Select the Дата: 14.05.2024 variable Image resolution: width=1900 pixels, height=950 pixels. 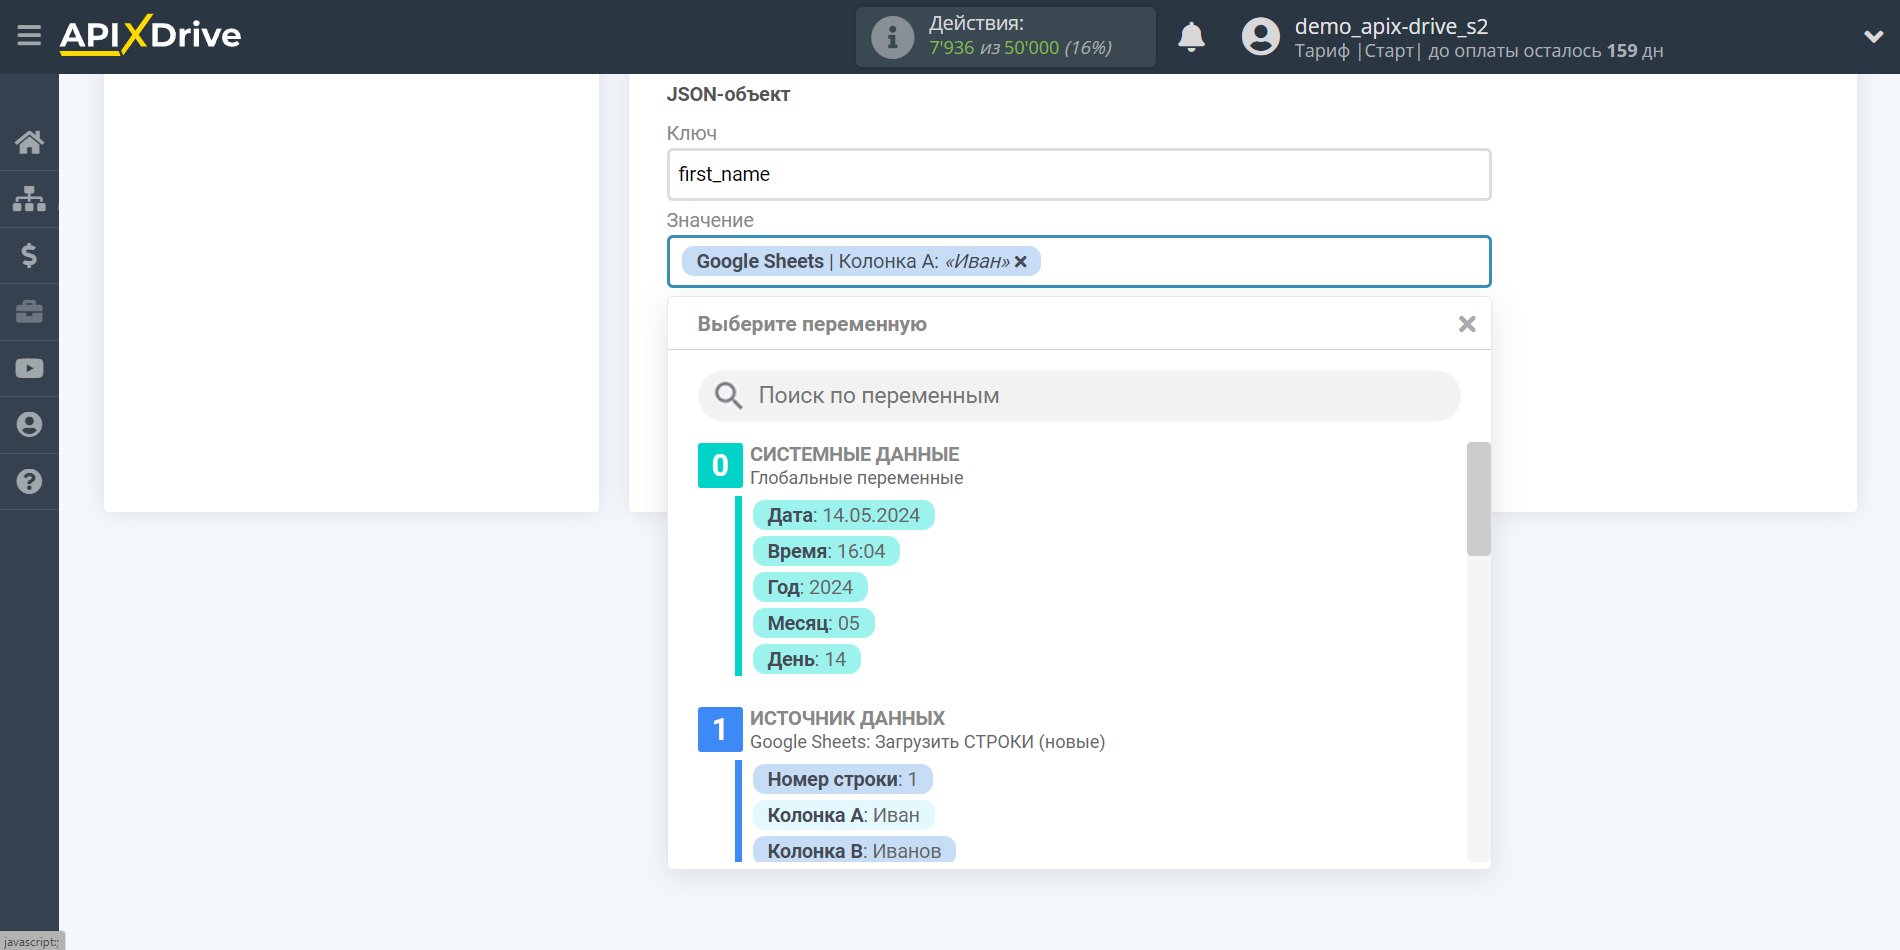[843, 516]
